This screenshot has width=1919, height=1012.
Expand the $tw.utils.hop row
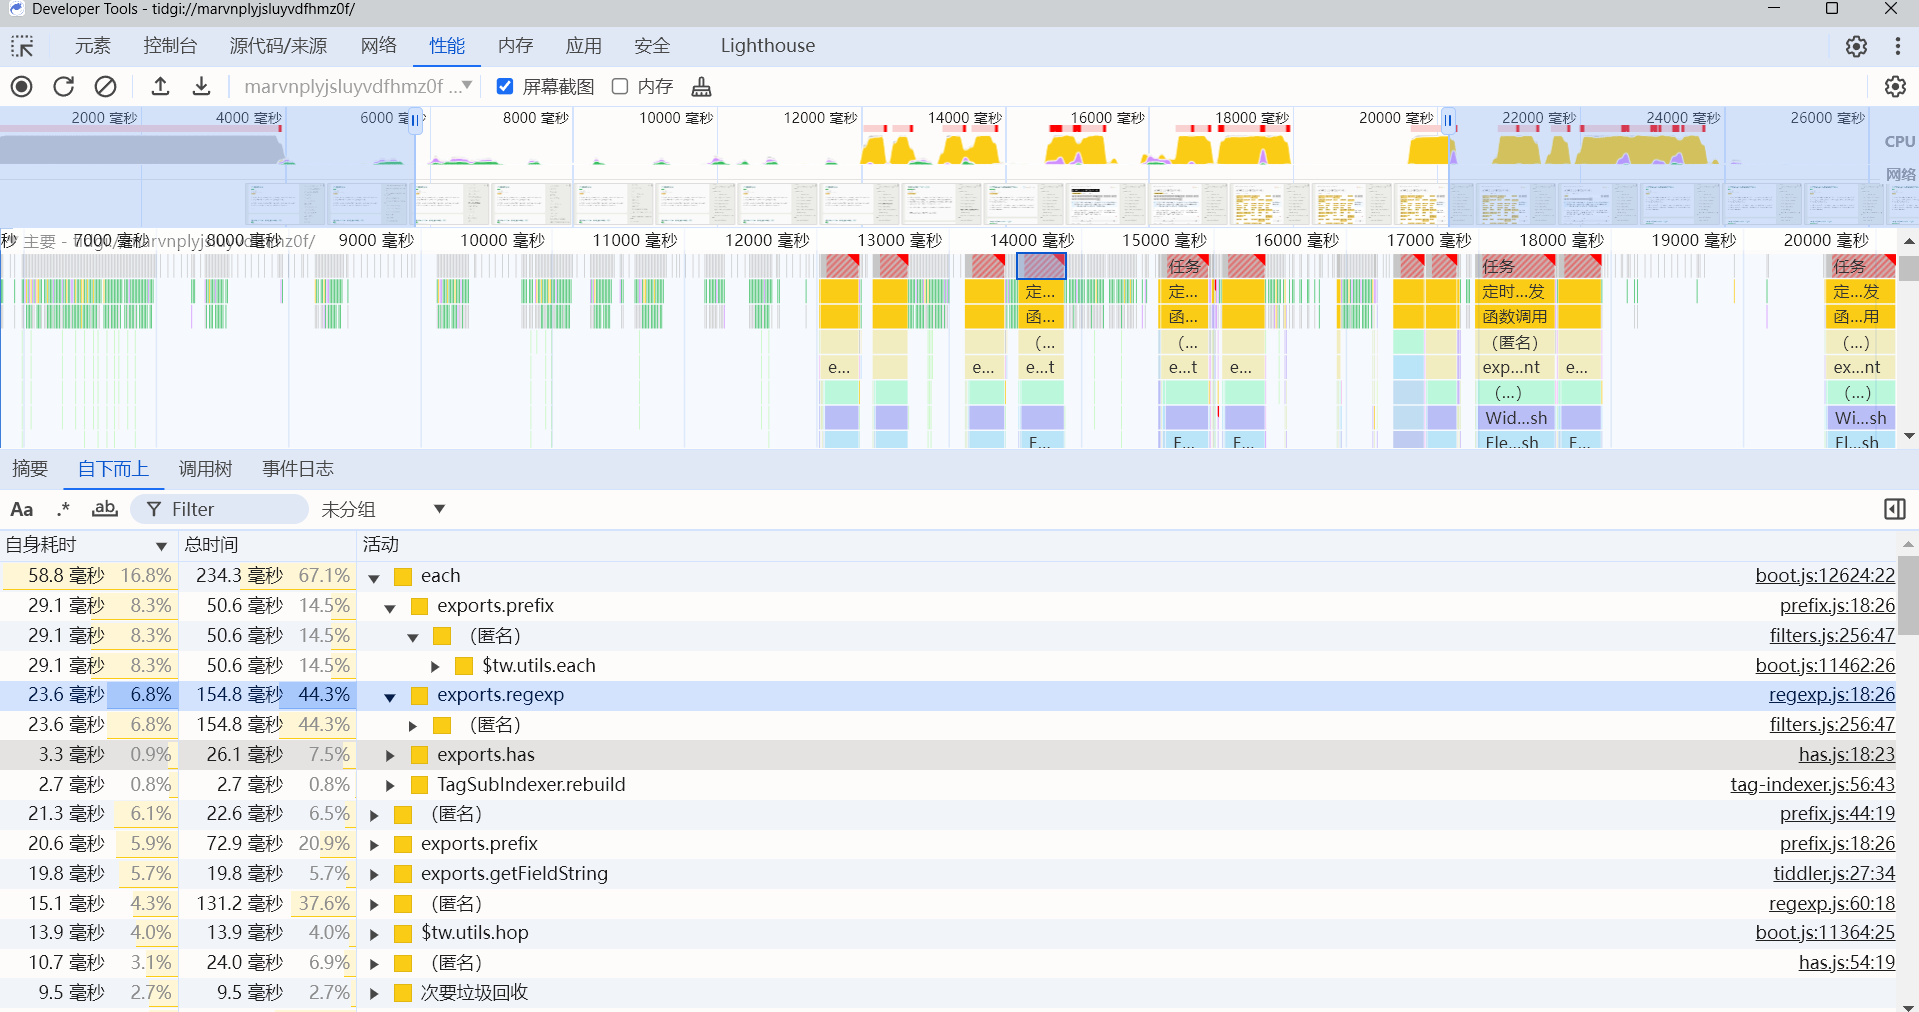coord(374,934)
